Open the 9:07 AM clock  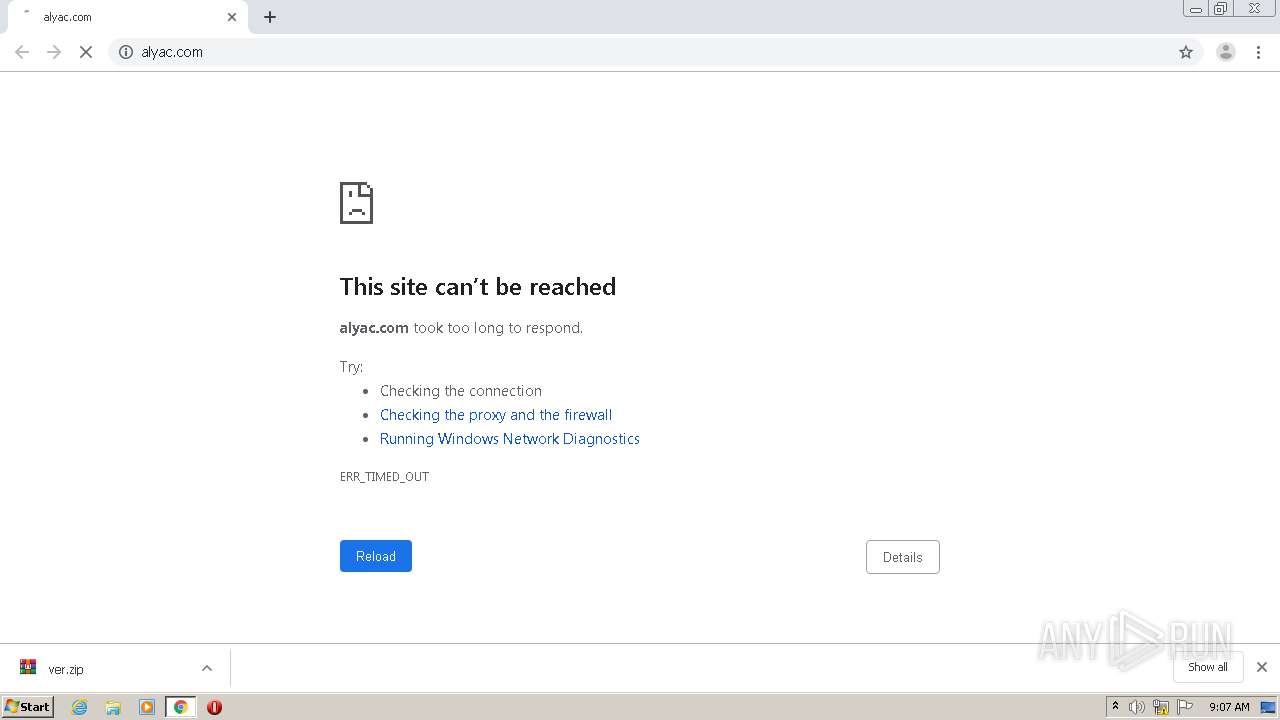tap(1229, 707)
